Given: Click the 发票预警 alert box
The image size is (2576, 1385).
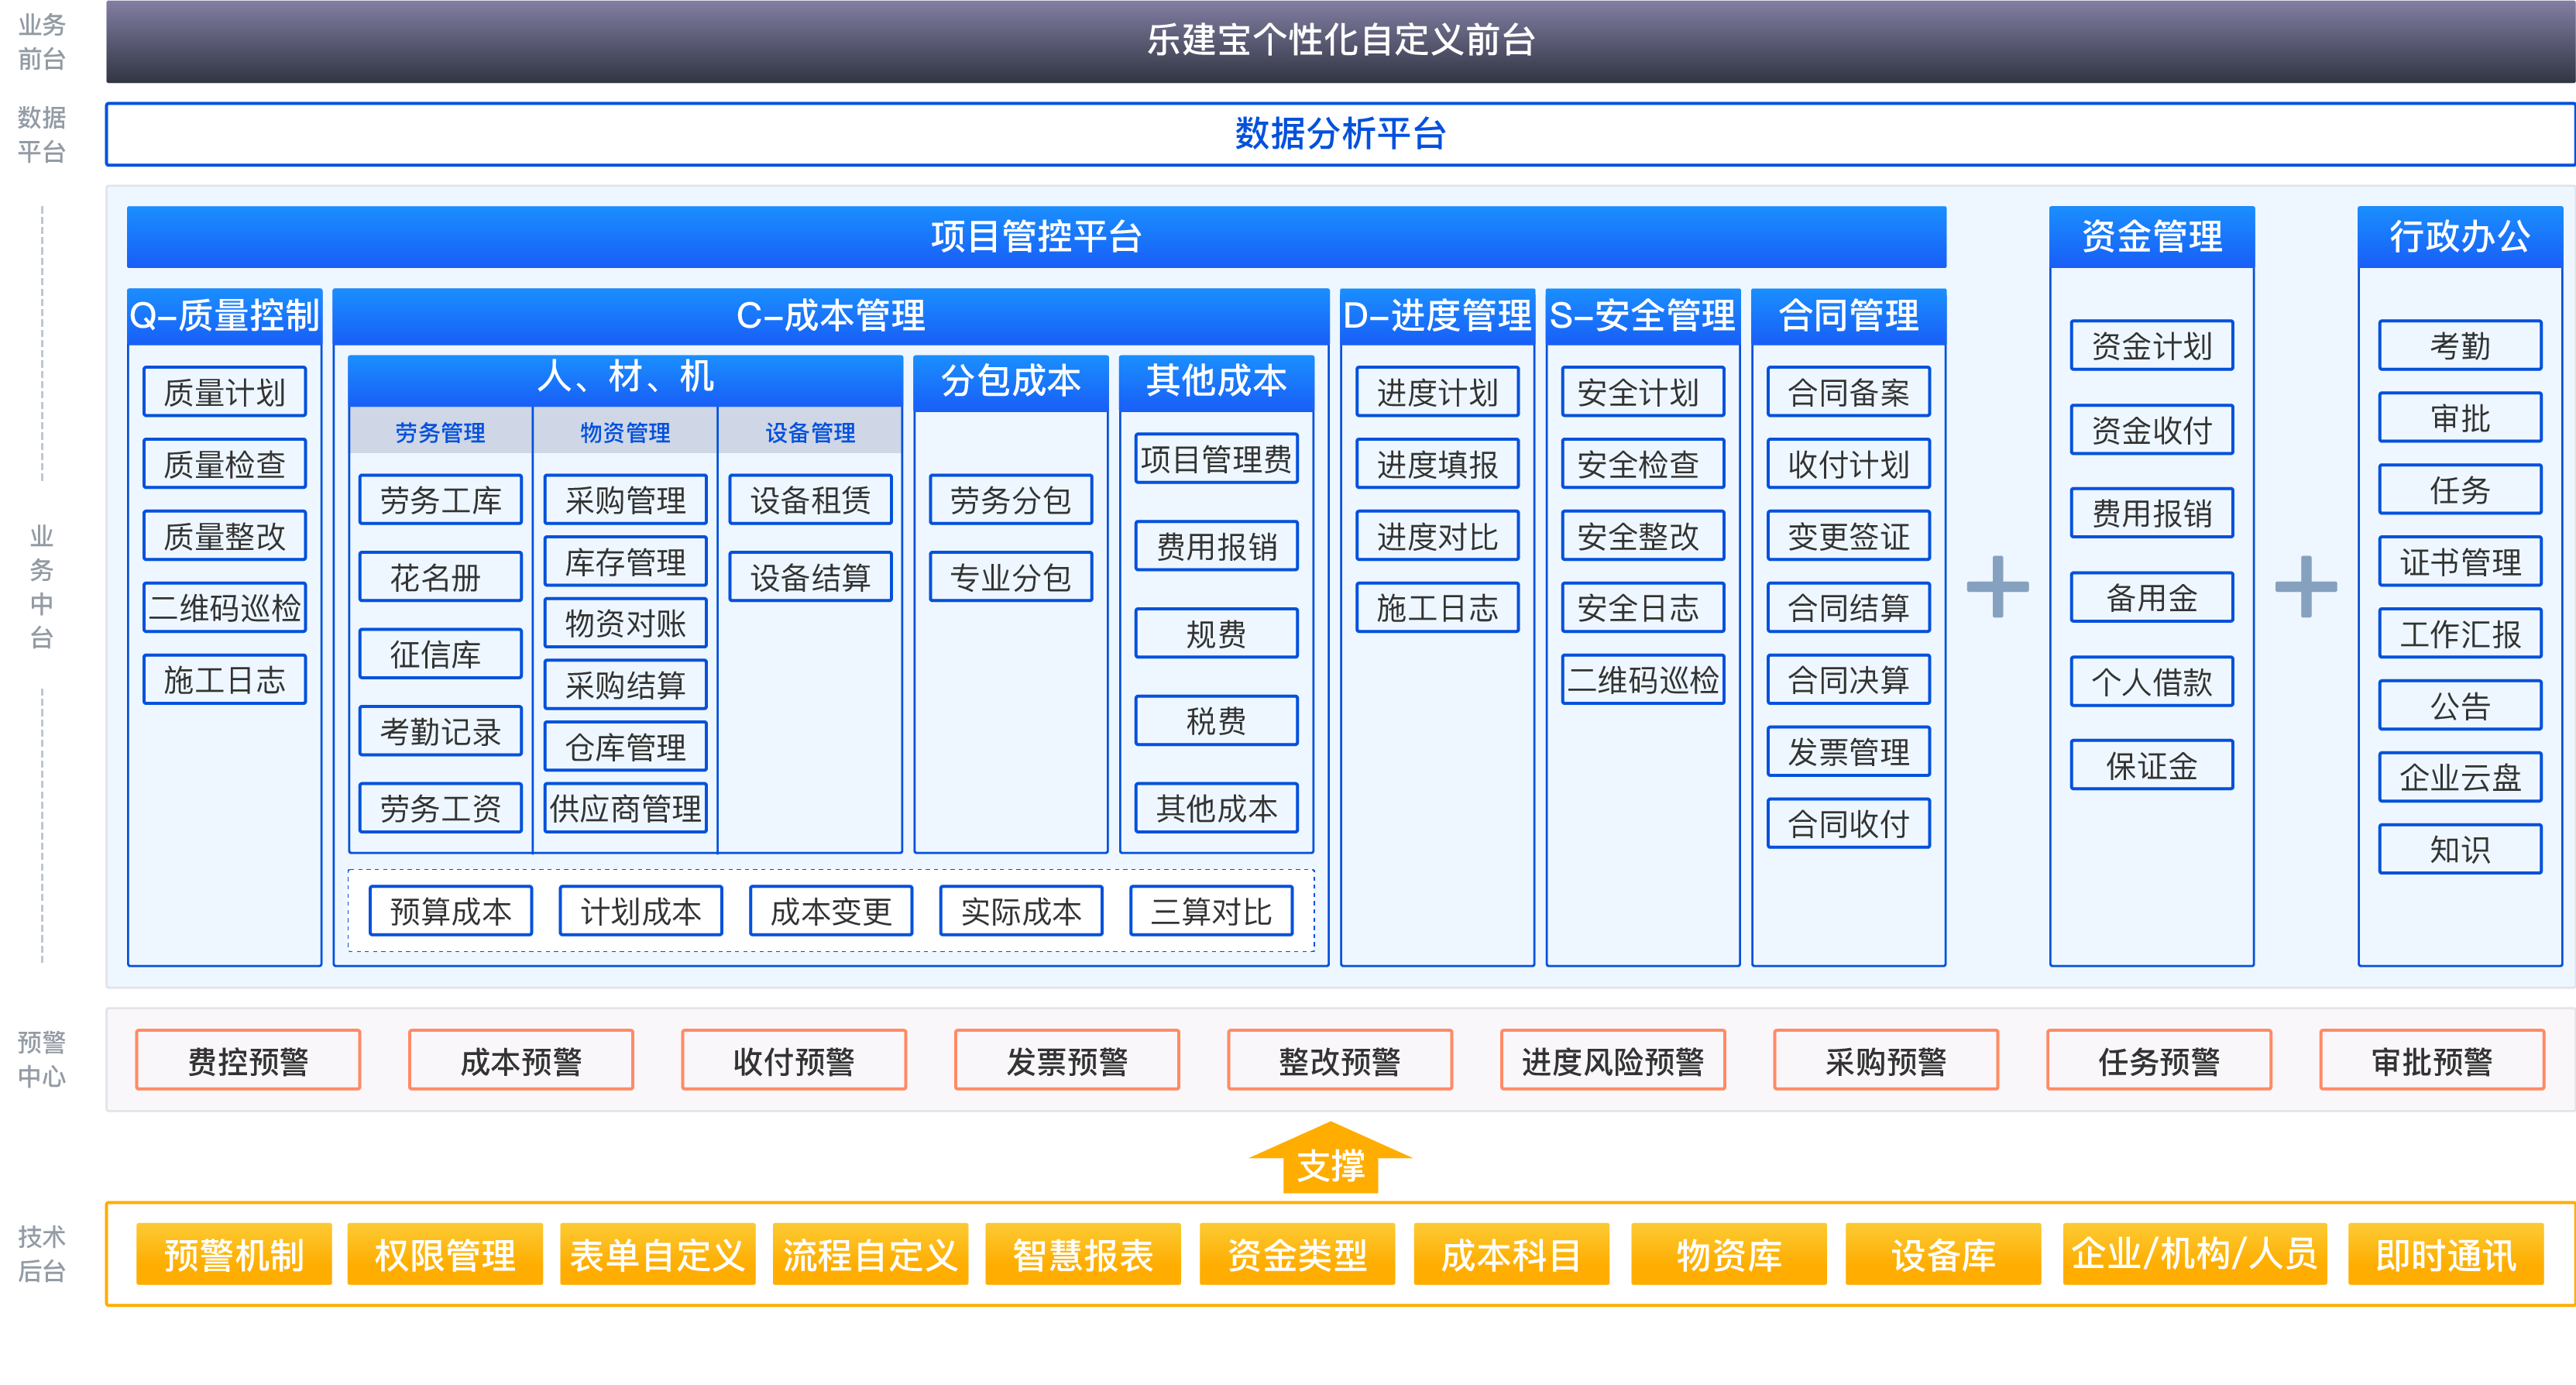Looking at the screenshot, I should pyautogui.click(x=1067, y=1060).
